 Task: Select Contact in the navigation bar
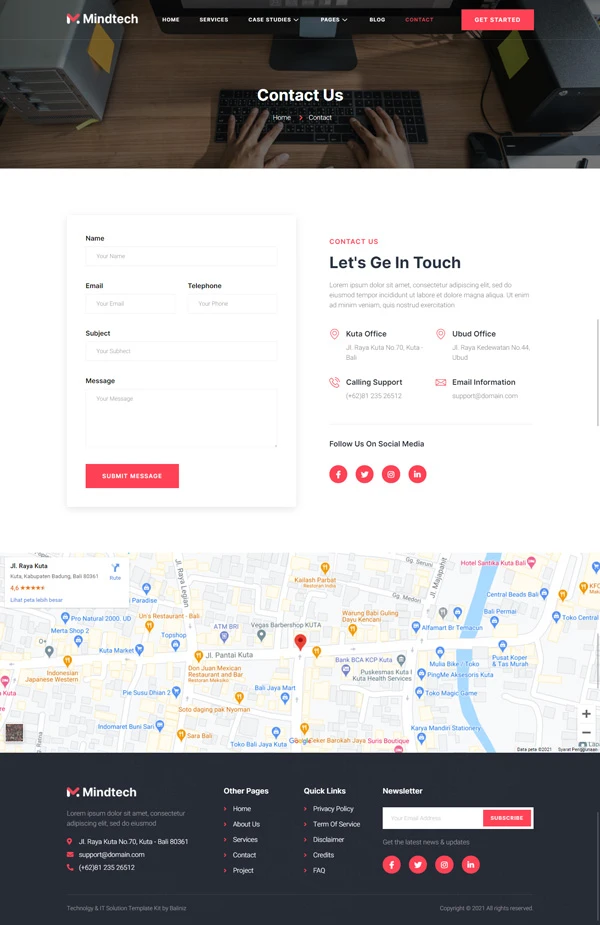[x=419, y=19]
